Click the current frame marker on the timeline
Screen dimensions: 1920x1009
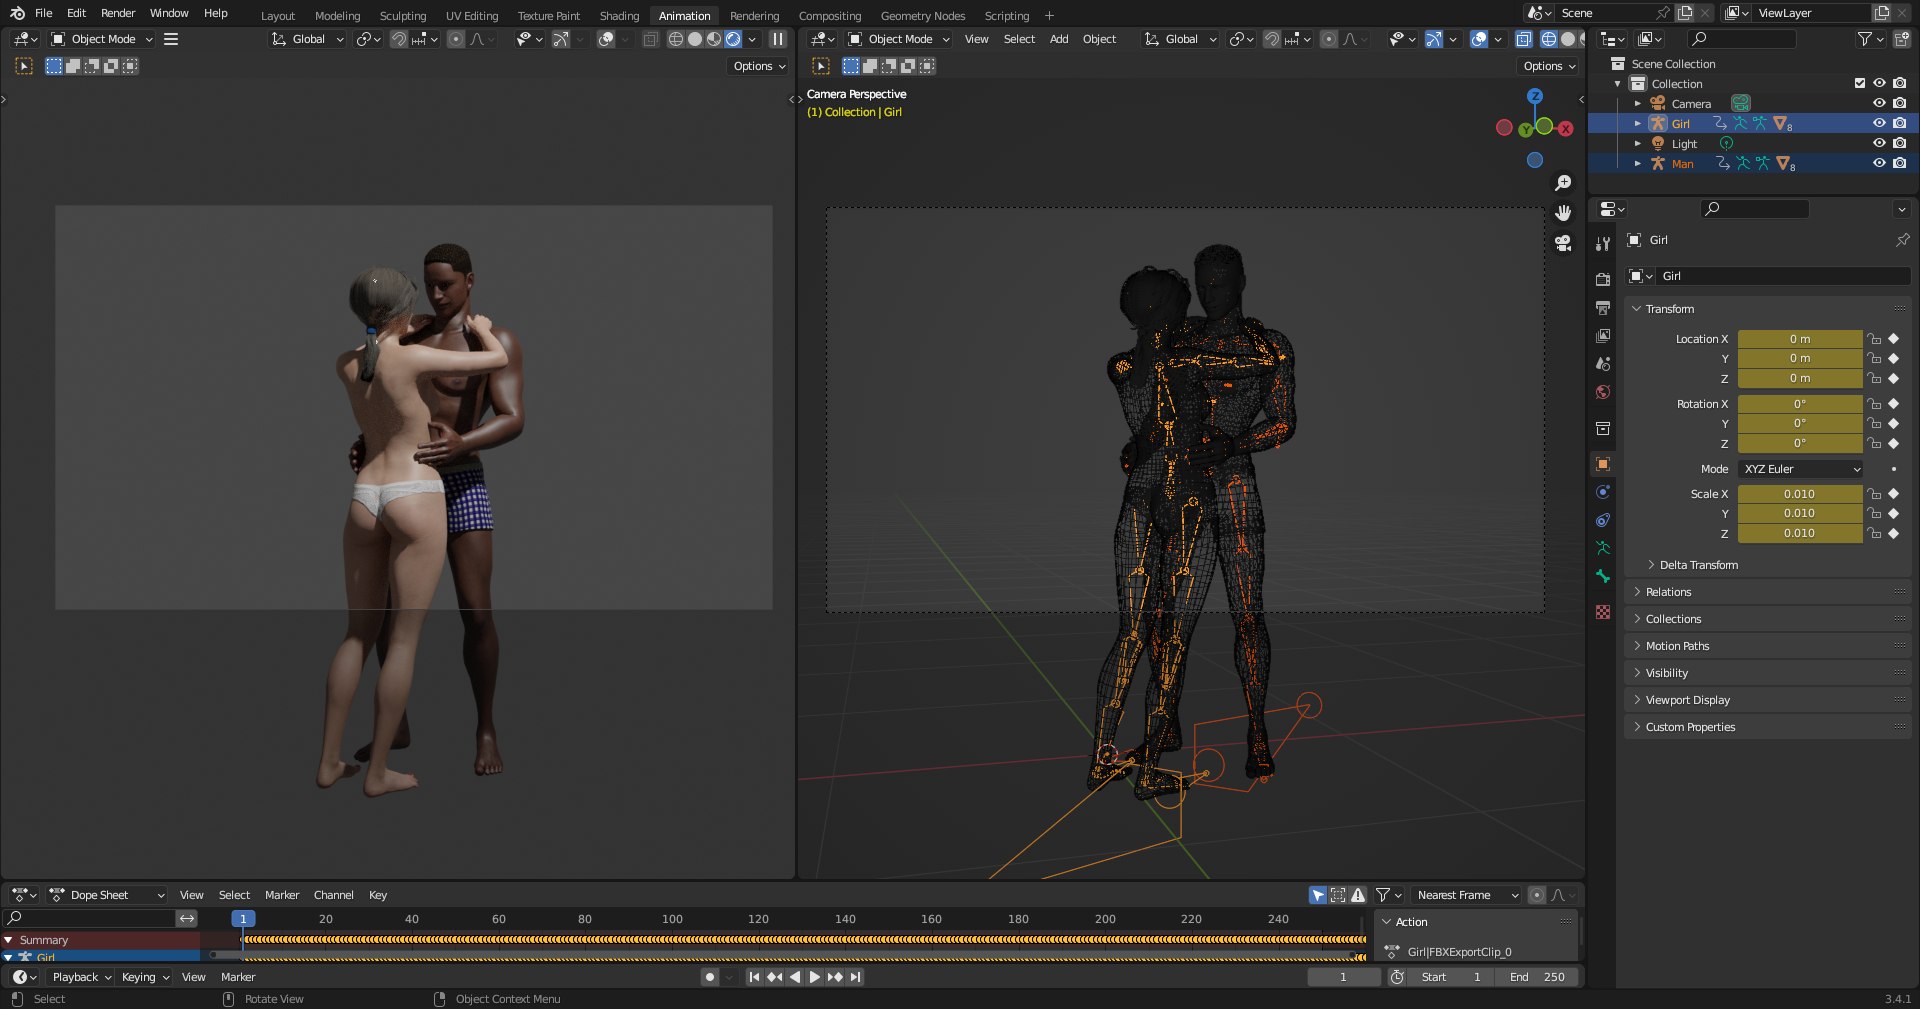(243, 918)
